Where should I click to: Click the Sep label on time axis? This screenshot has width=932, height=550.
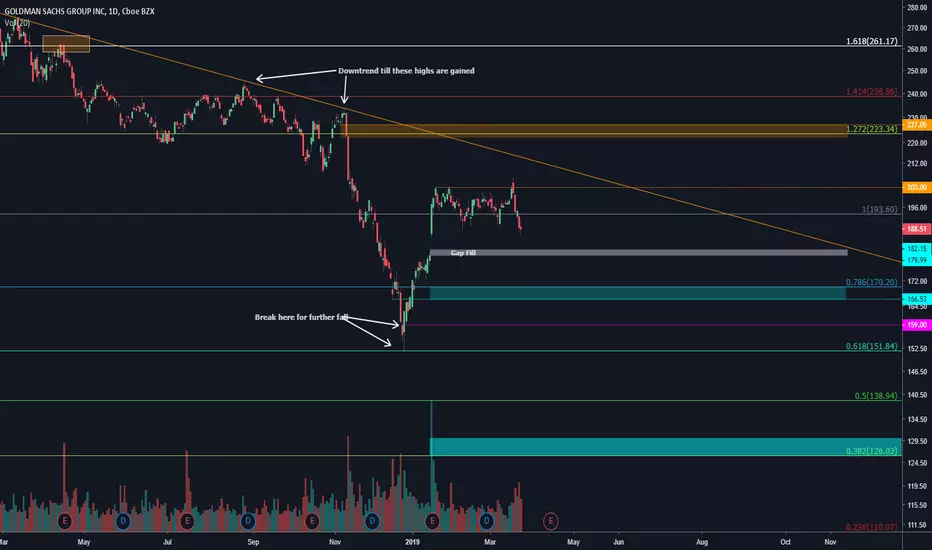coord(253,542)
